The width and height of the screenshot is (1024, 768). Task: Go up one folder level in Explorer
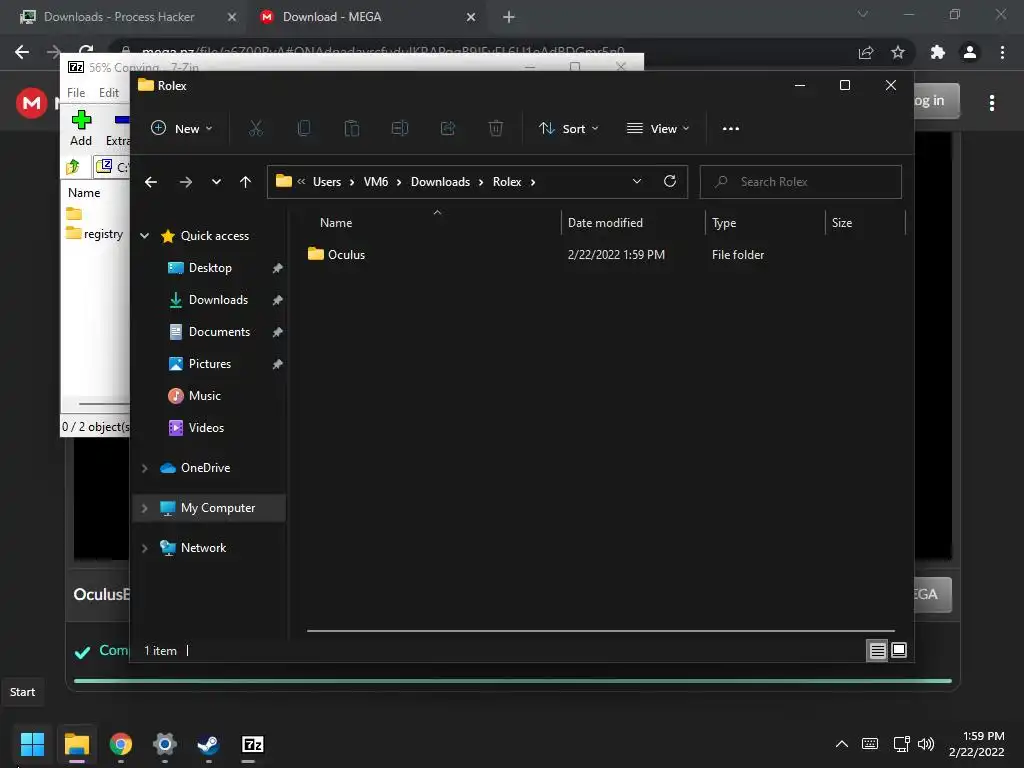pyautogui.click(x=246, y=182)
